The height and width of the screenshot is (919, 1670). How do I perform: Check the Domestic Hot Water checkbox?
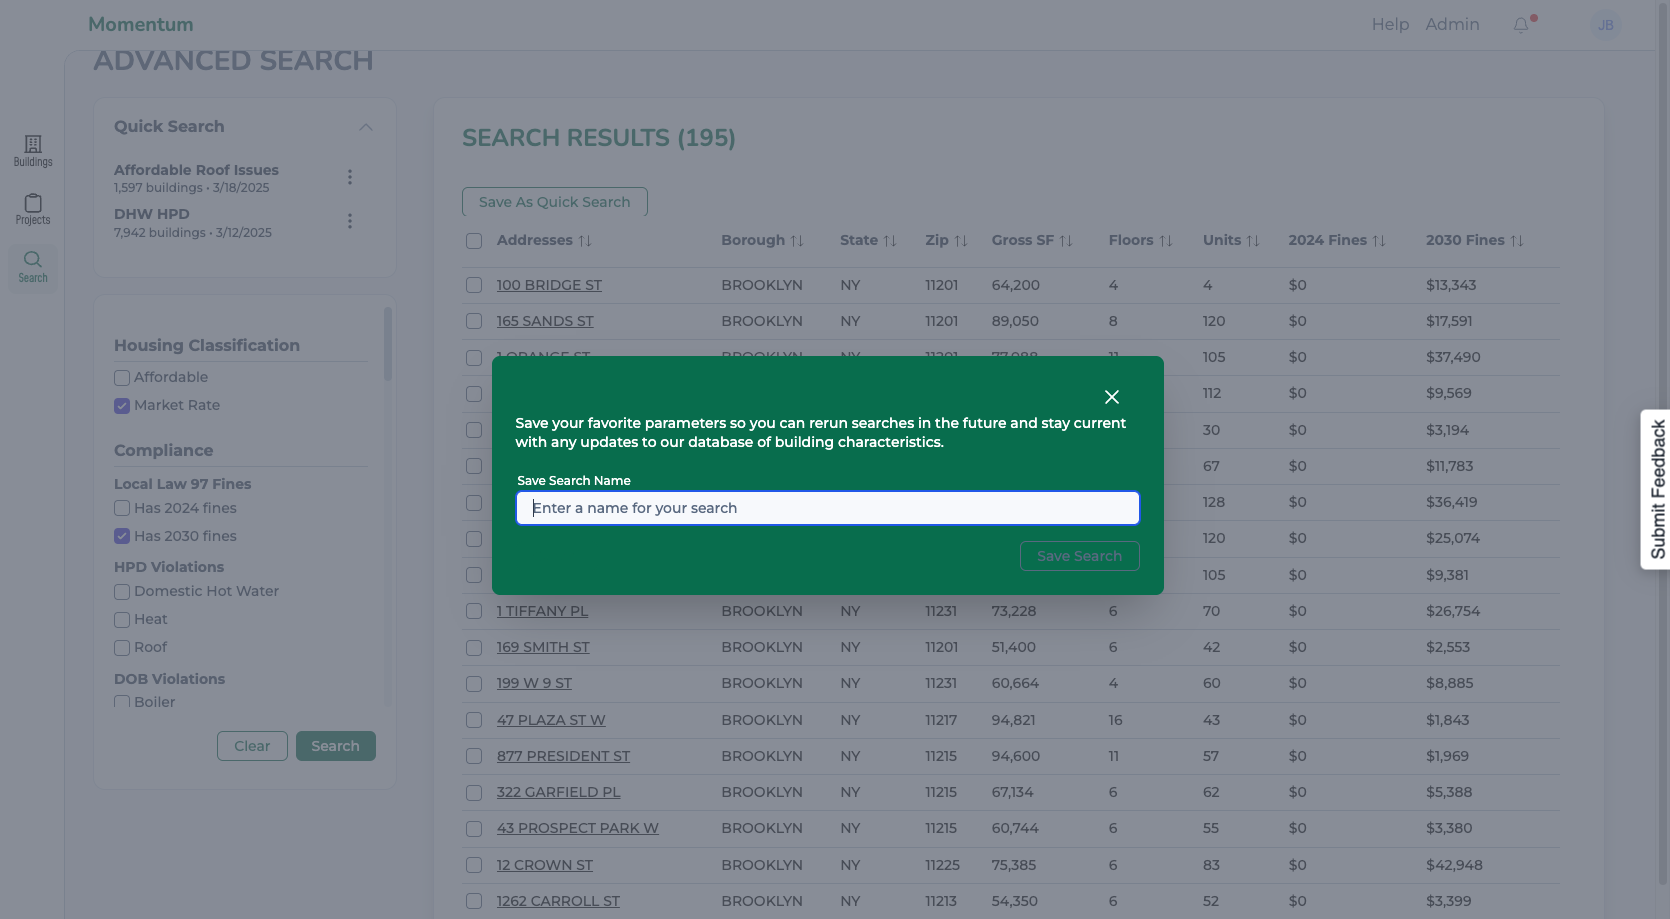pyautogui.click(x=122, y=592)
